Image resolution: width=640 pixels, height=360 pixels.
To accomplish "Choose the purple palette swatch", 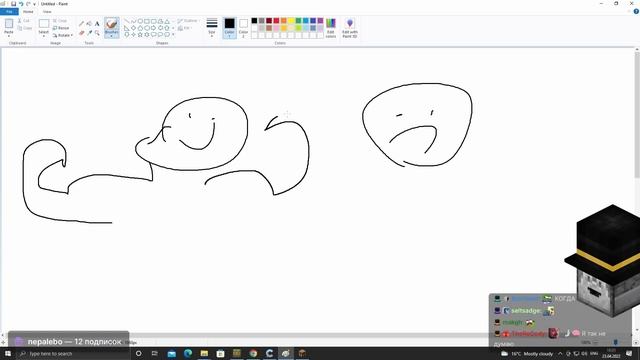I will [320, 20].
